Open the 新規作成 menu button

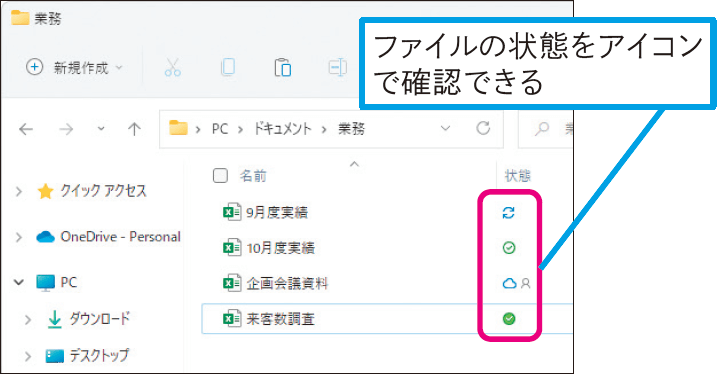(x=74, y=68)
